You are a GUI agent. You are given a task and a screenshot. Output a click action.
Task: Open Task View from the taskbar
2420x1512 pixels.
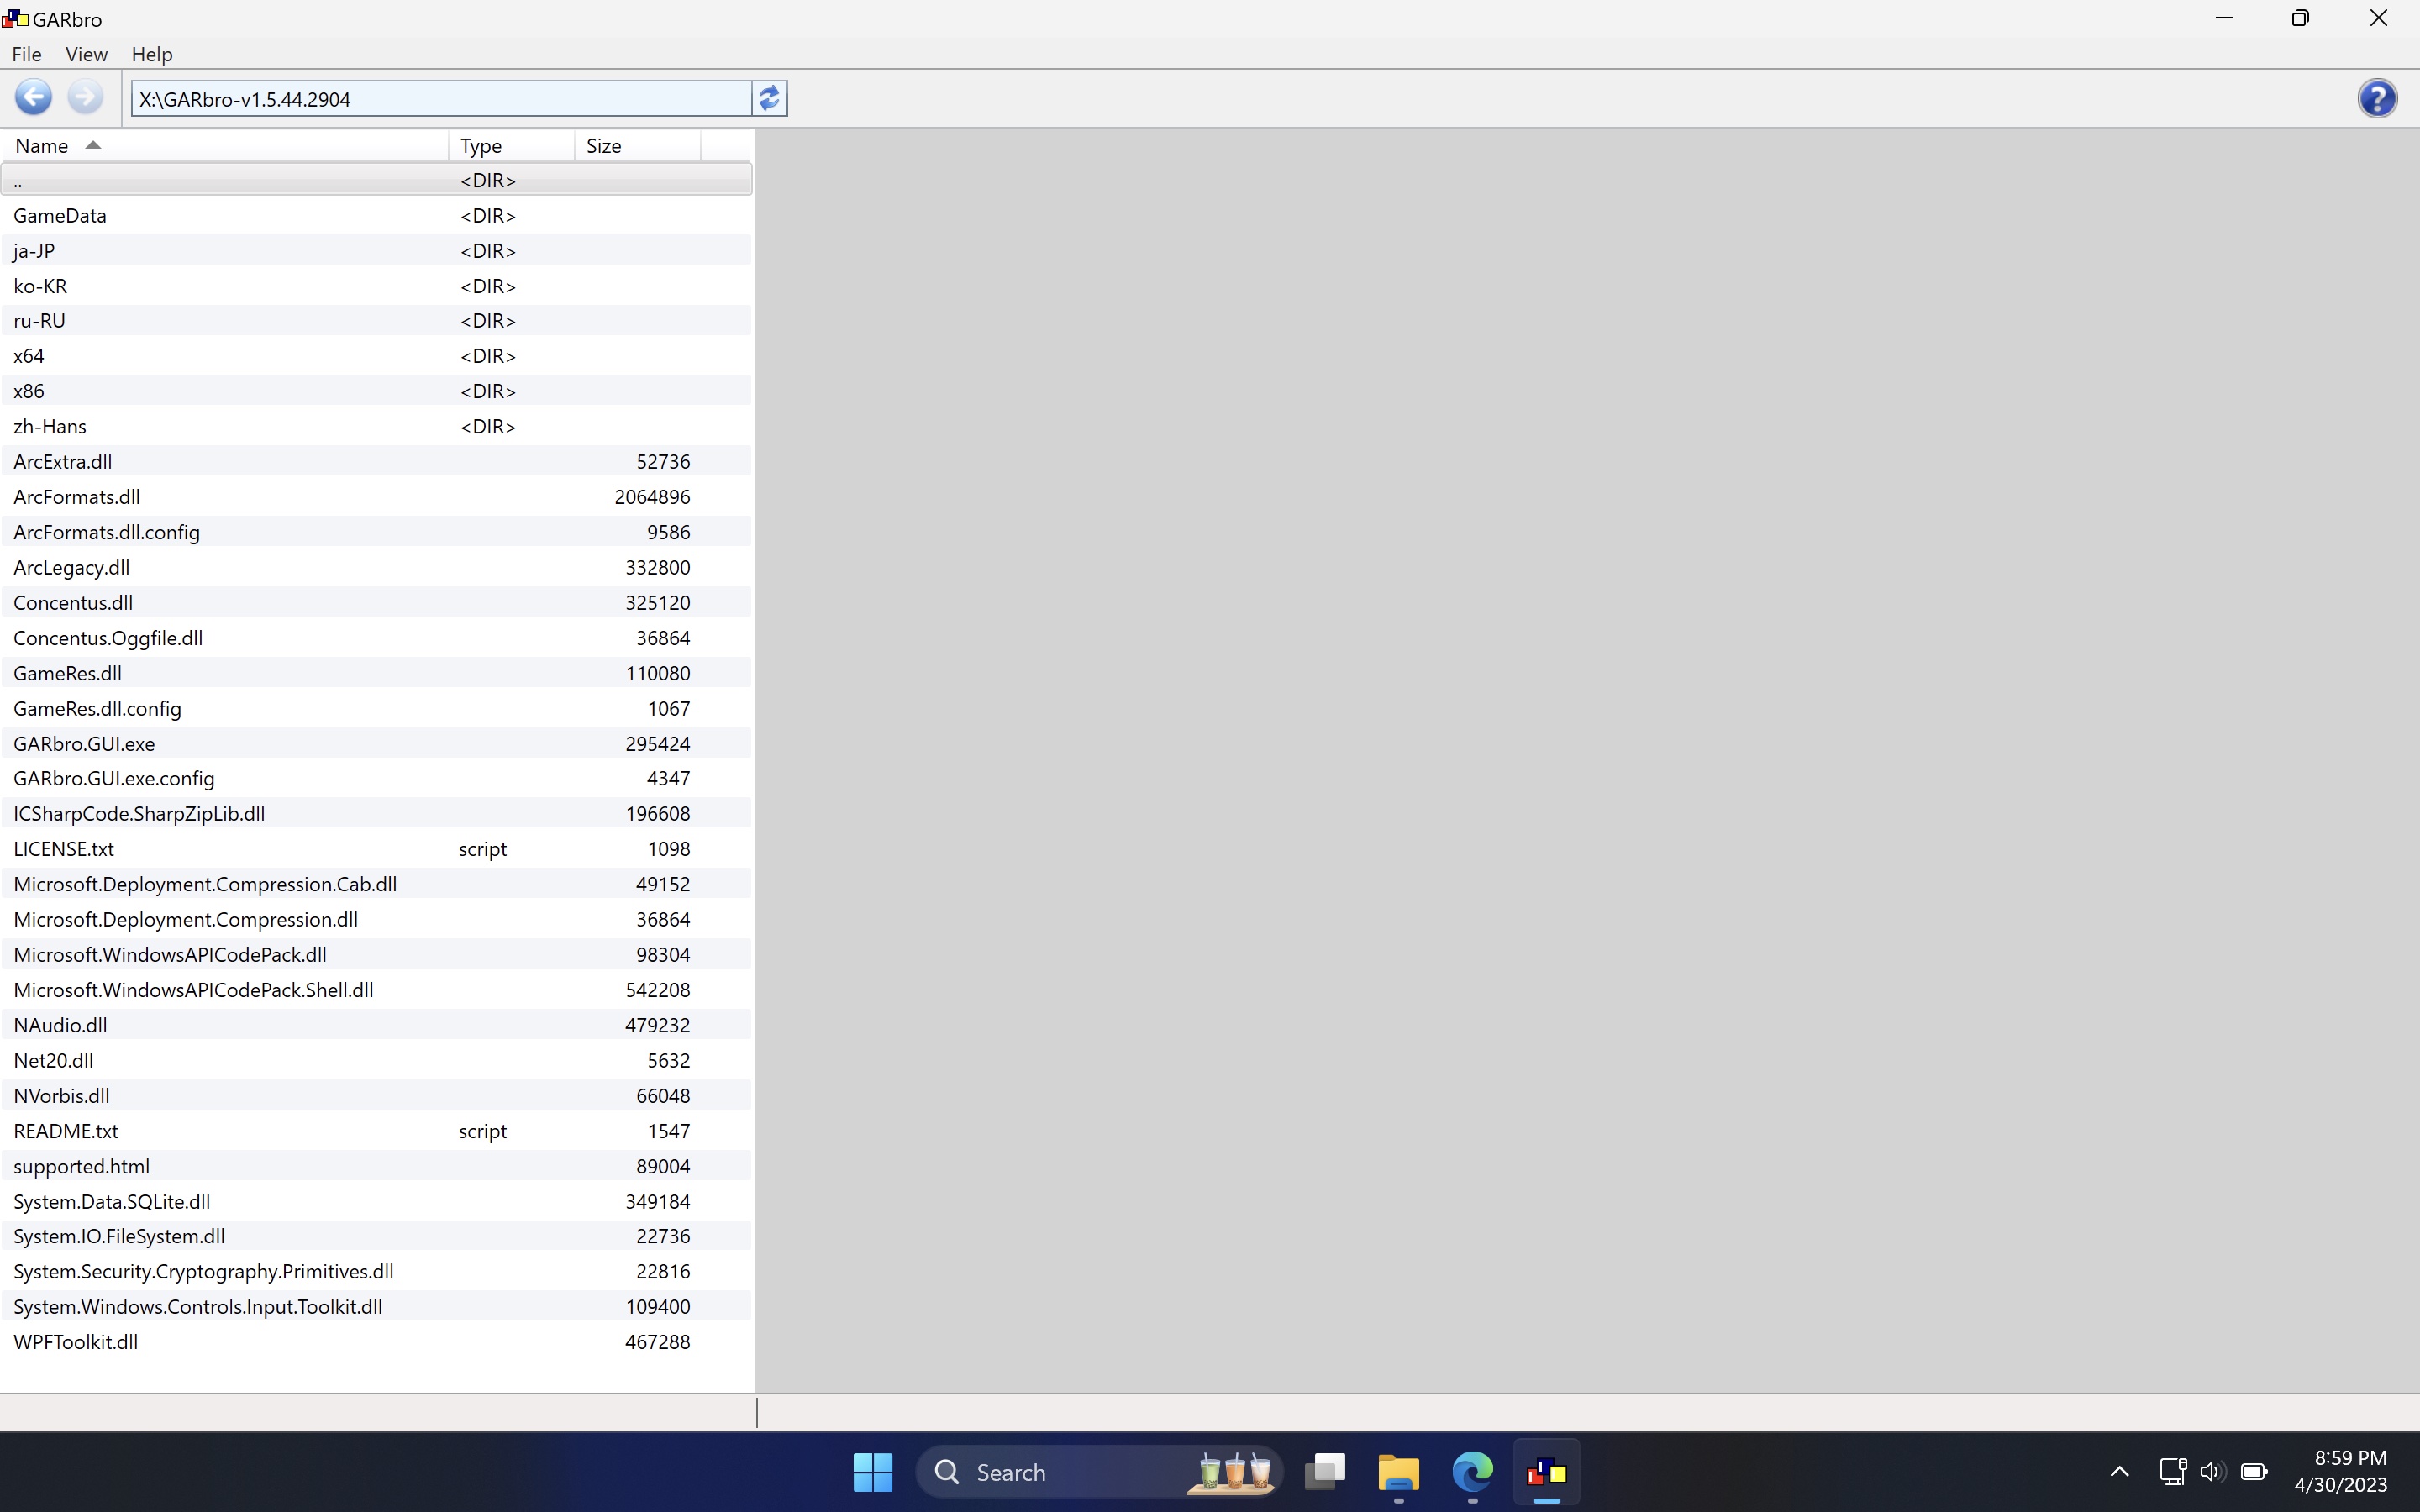pyautogui.click(x=1325, y=1472)
